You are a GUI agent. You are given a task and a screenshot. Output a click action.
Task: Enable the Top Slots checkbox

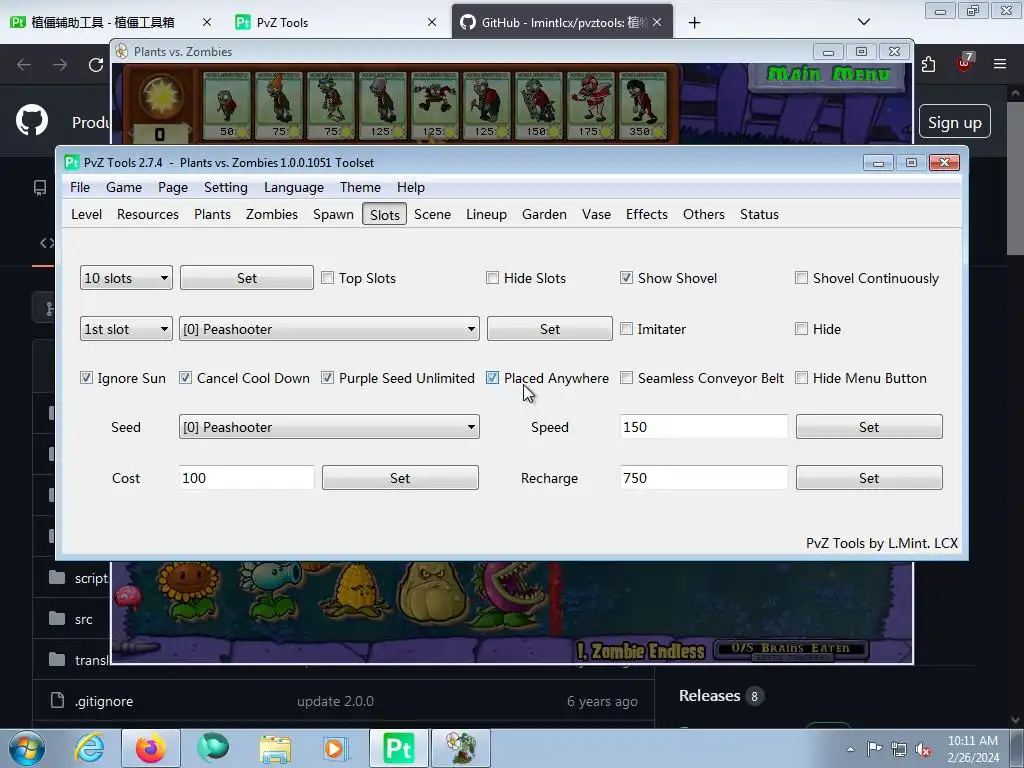click(x=328, y=278)
